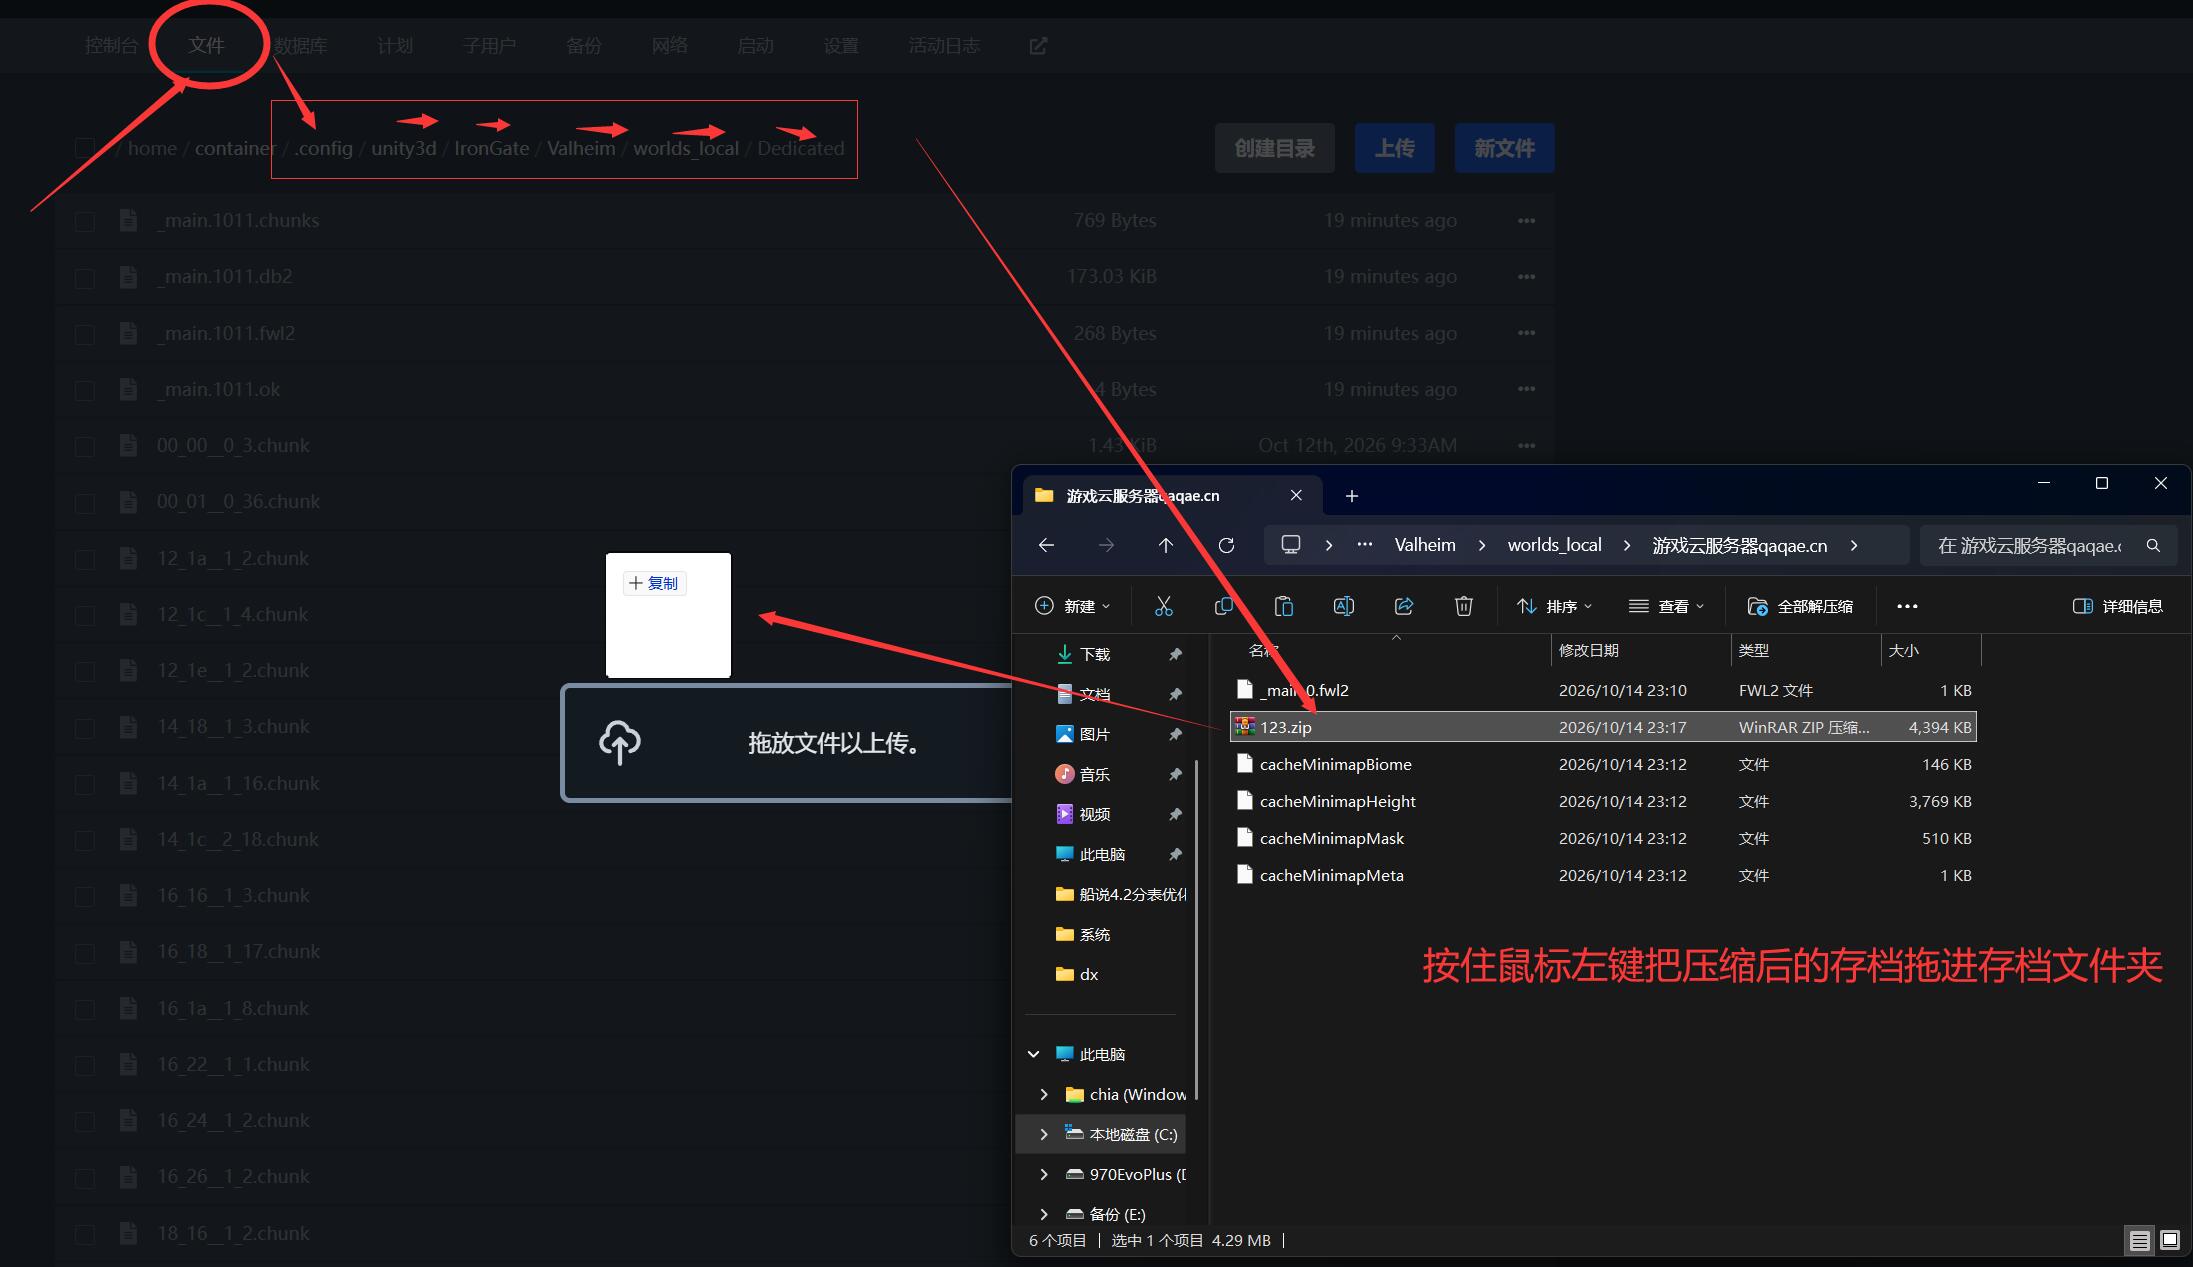Tick checkbox for _main.1011.db2
Image resolution: width=2193 pixels, height=1267 pixels.
85,277
